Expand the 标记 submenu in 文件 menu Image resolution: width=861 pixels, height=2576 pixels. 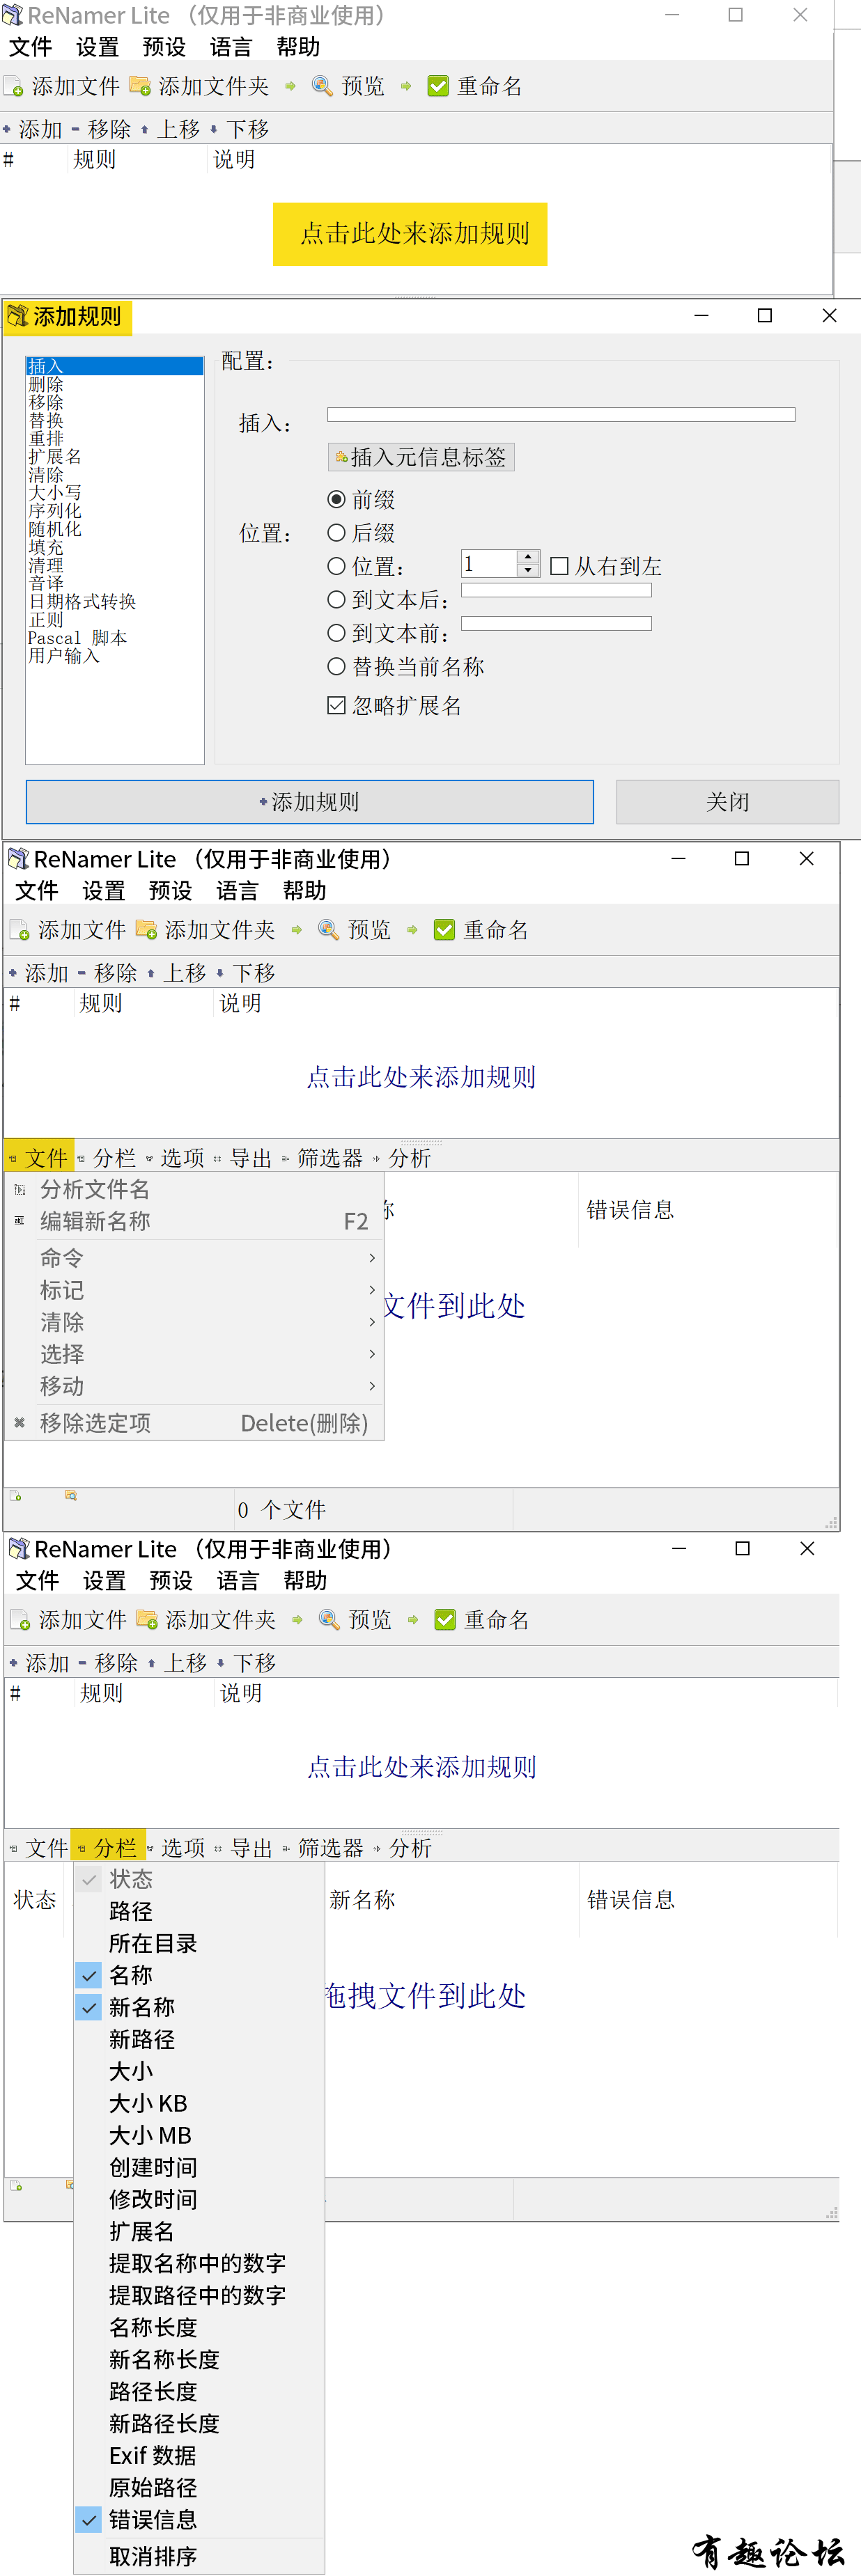[x=194, y=1290]
